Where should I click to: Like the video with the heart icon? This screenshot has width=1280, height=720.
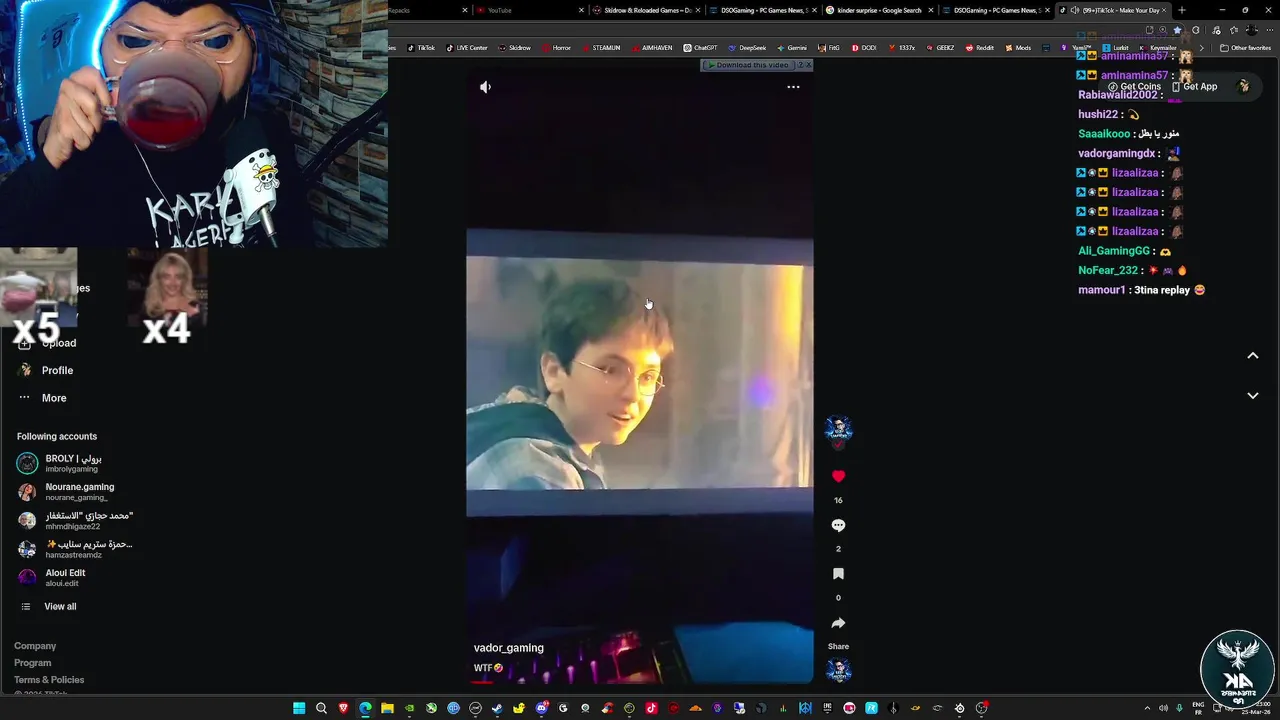point(838,476)
